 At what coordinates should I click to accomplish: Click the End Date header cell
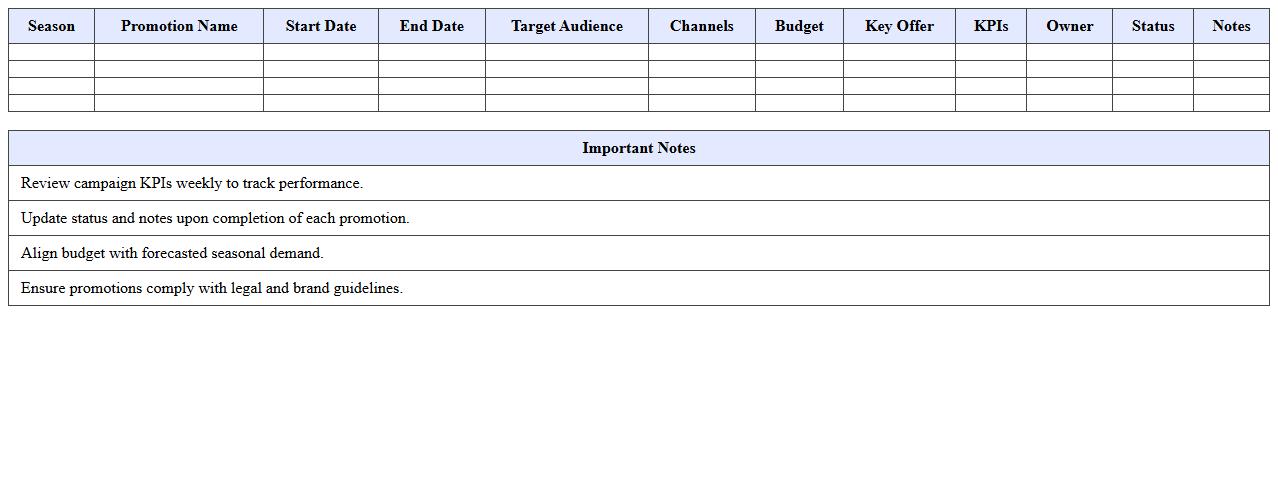(432, 26)
